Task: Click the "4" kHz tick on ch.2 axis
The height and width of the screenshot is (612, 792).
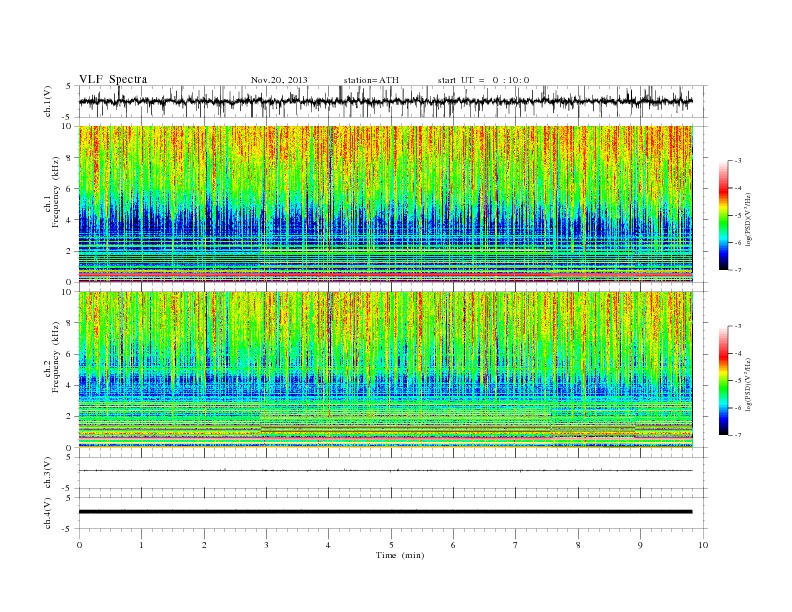Action: (x=70, y=385)
